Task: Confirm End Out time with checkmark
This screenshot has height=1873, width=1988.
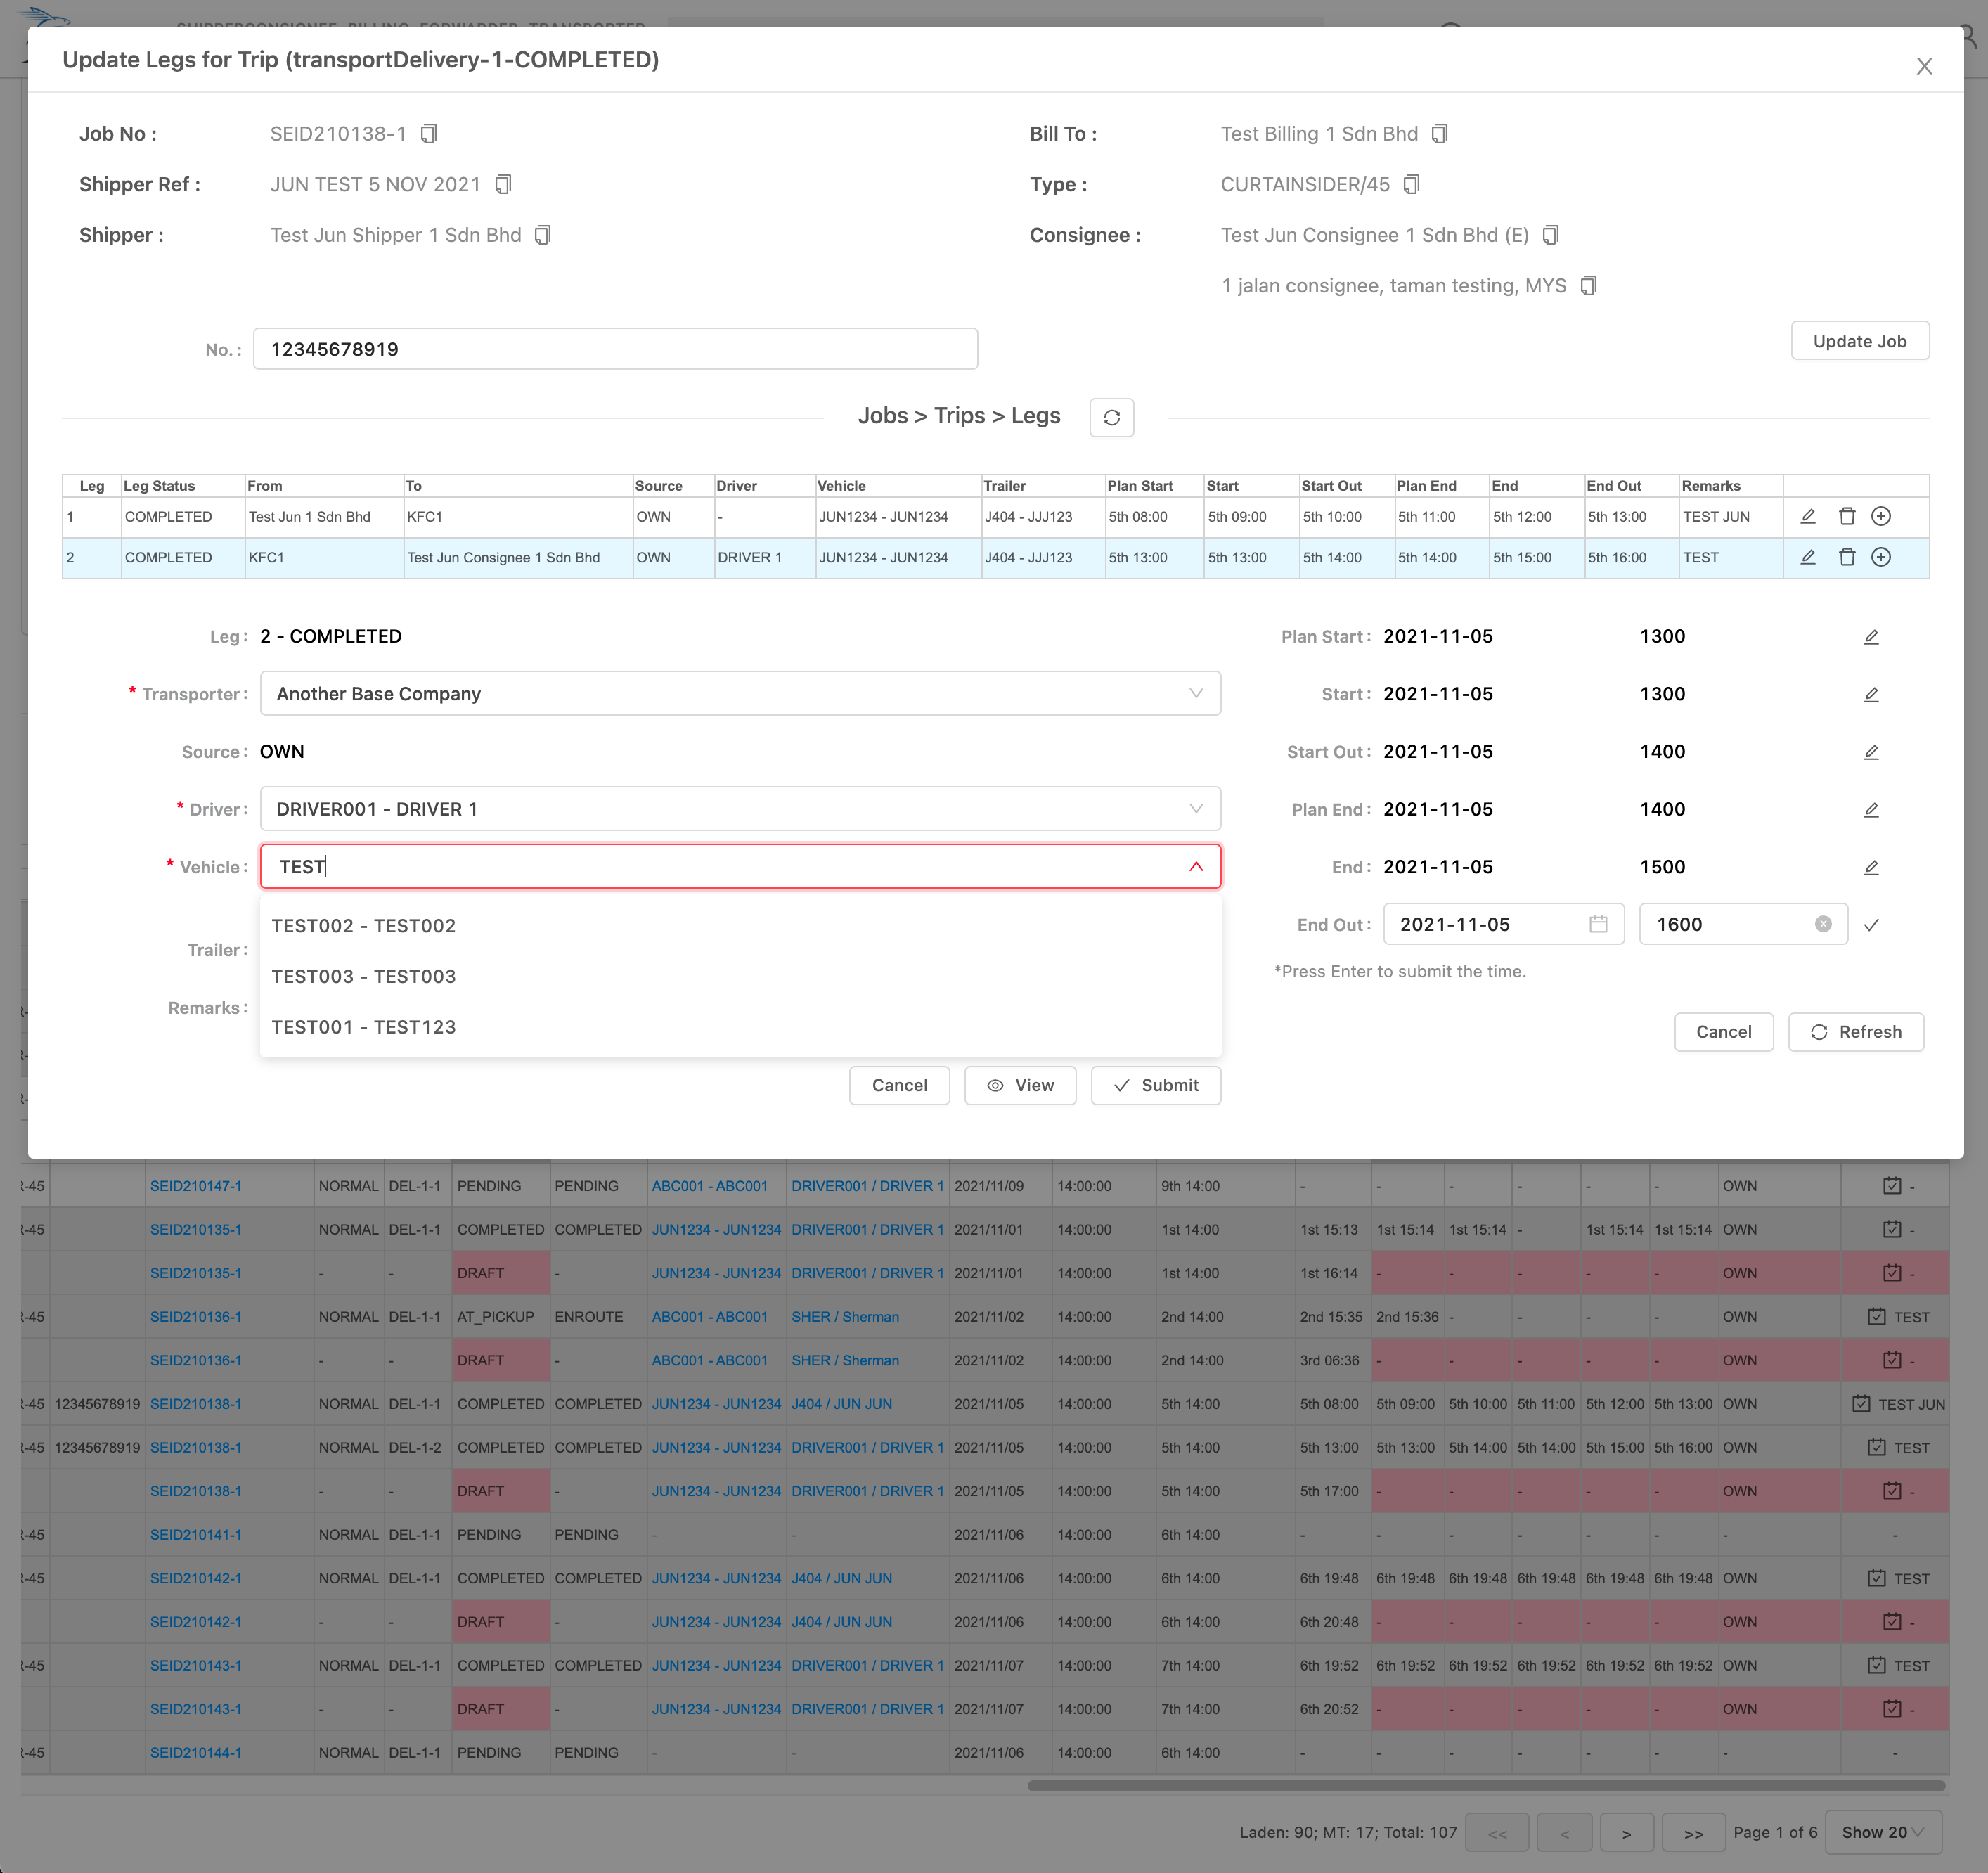Action: [1870, 925]
